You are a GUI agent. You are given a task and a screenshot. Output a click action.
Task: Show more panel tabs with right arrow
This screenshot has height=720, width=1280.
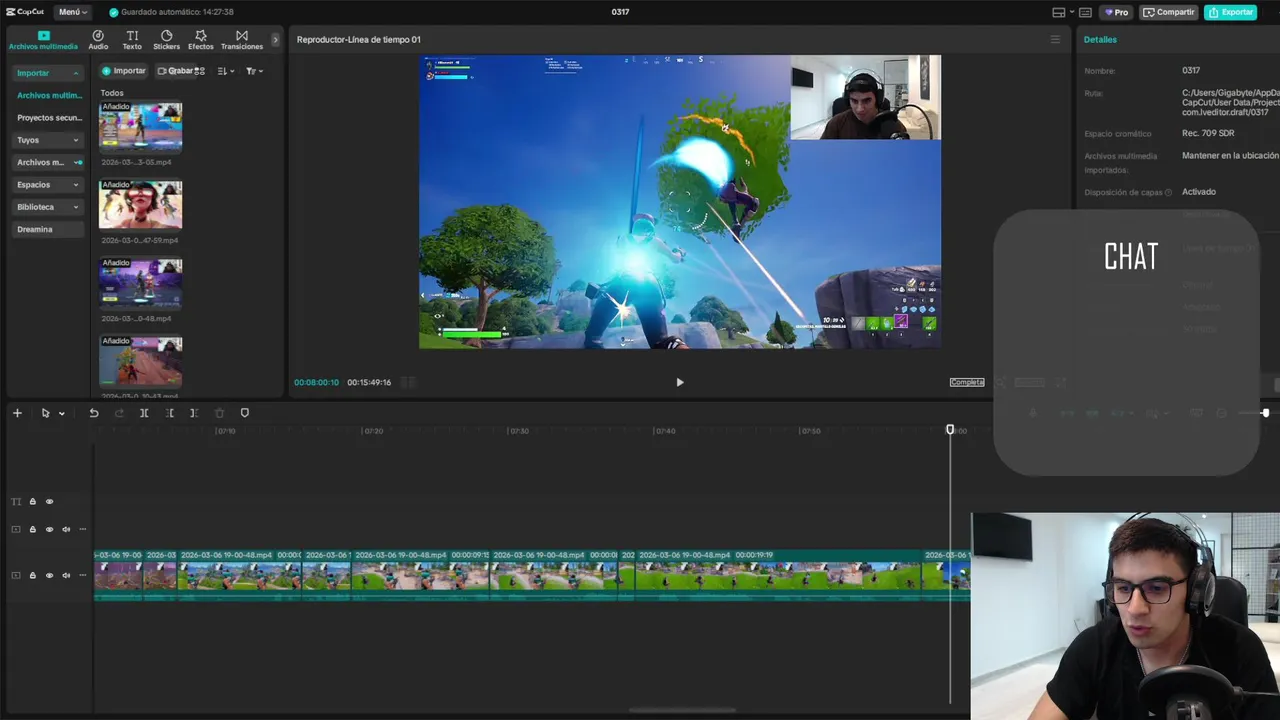[276, 40]
